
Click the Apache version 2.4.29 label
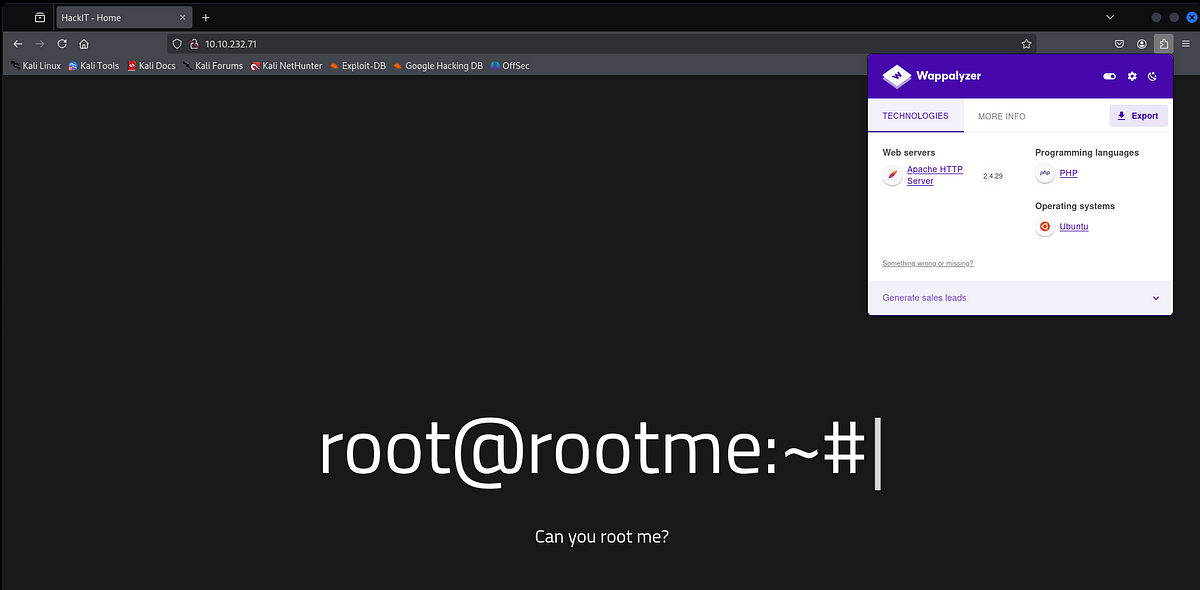[992, 176]
